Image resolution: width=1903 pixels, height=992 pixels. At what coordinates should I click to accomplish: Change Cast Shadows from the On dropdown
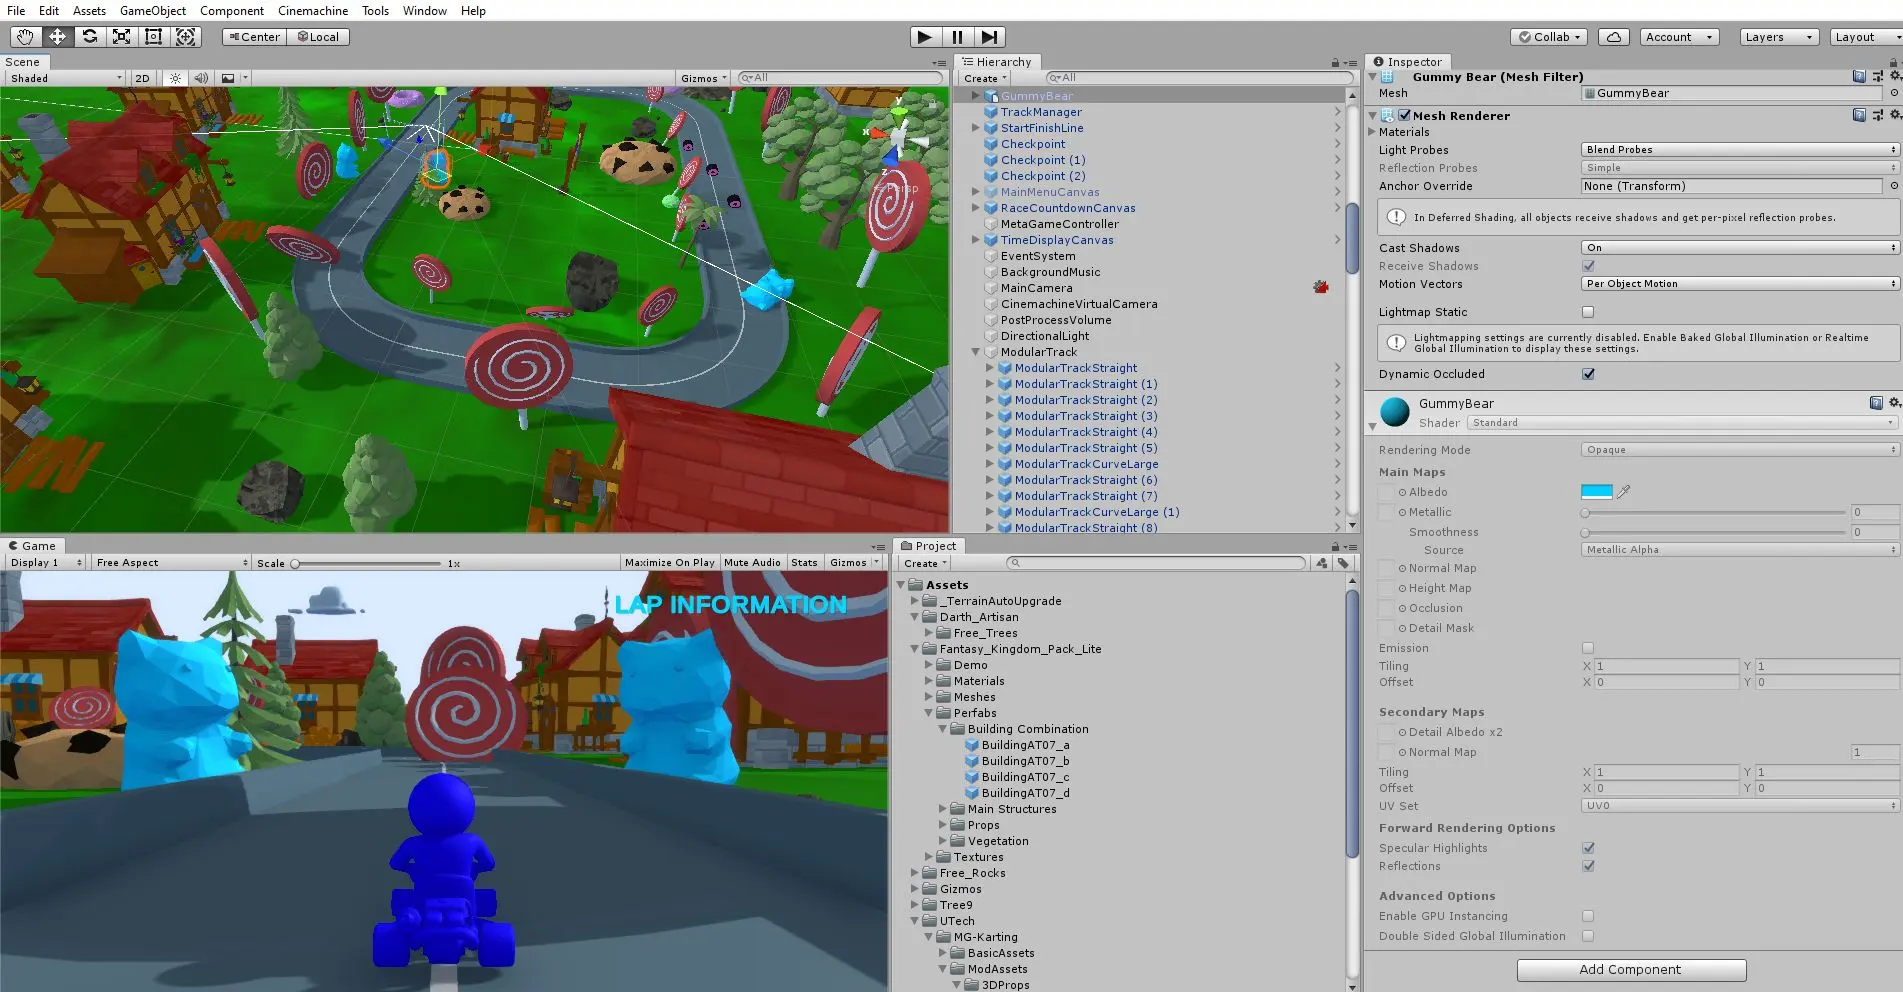1738,247
